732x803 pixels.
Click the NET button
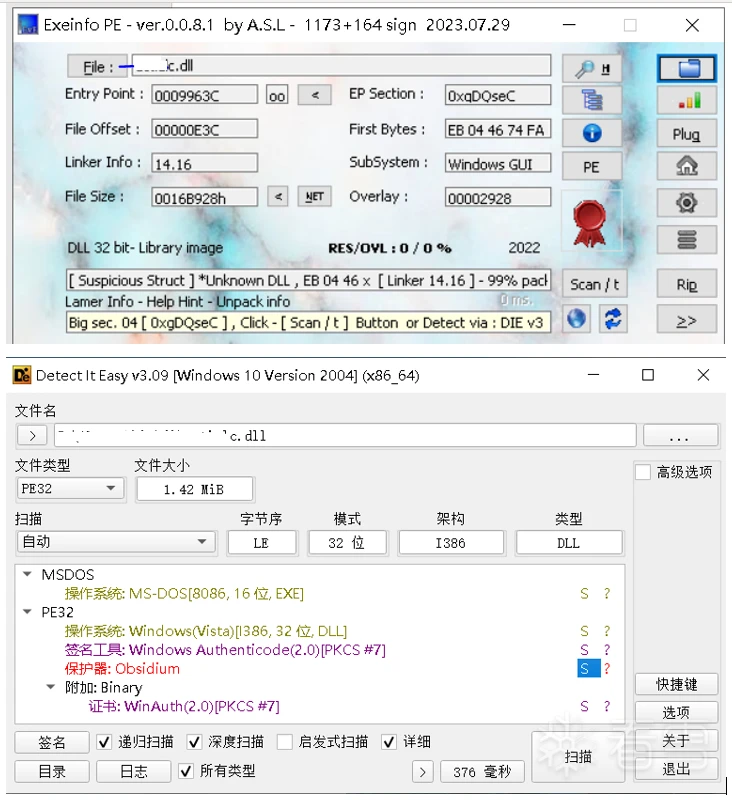315,197
